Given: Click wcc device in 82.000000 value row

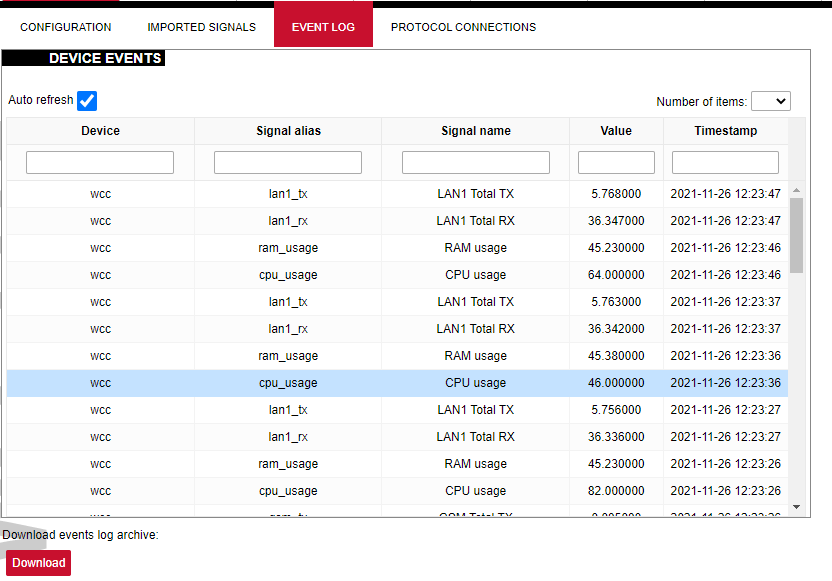Looking at the screenshot, I should (x=100, y=491).
